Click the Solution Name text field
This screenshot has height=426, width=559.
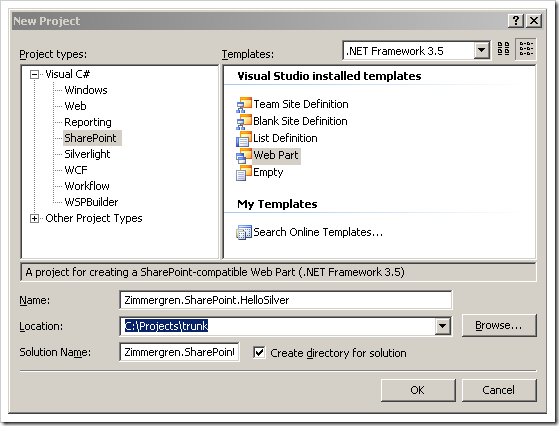pyautogui.click(x=179, y=352)
